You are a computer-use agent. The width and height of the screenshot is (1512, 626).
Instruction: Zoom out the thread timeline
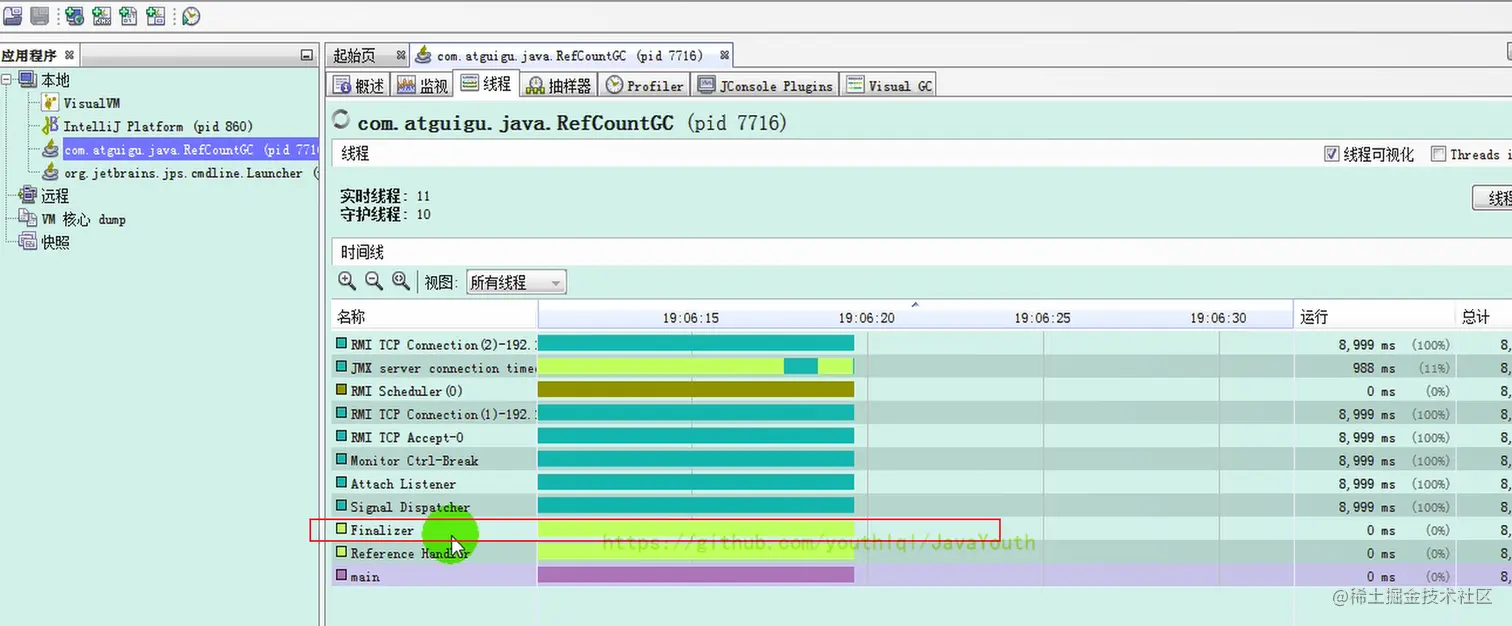(x=374, y=281)
